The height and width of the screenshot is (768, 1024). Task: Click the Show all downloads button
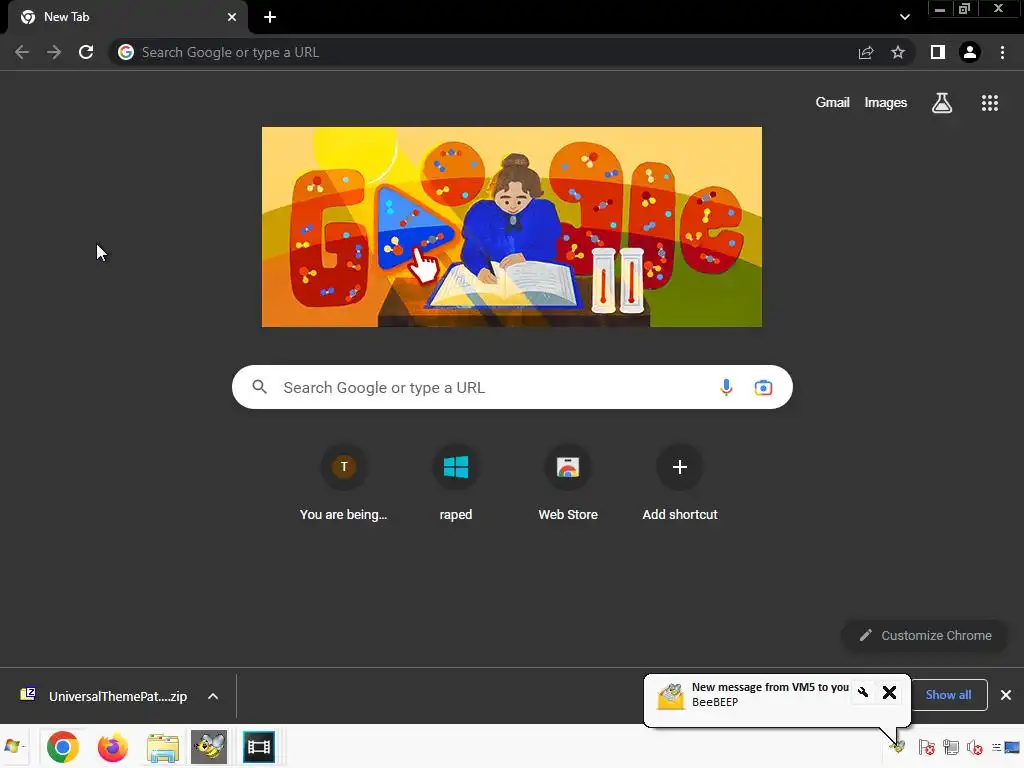948,695
